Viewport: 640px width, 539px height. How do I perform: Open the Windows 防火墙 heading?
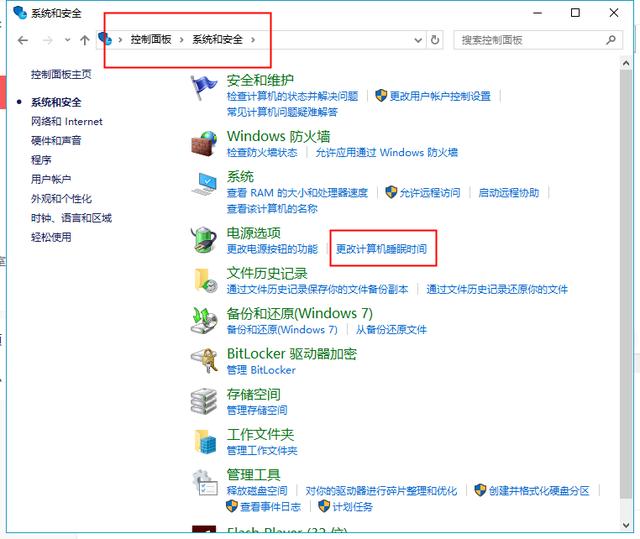(278, 136)
